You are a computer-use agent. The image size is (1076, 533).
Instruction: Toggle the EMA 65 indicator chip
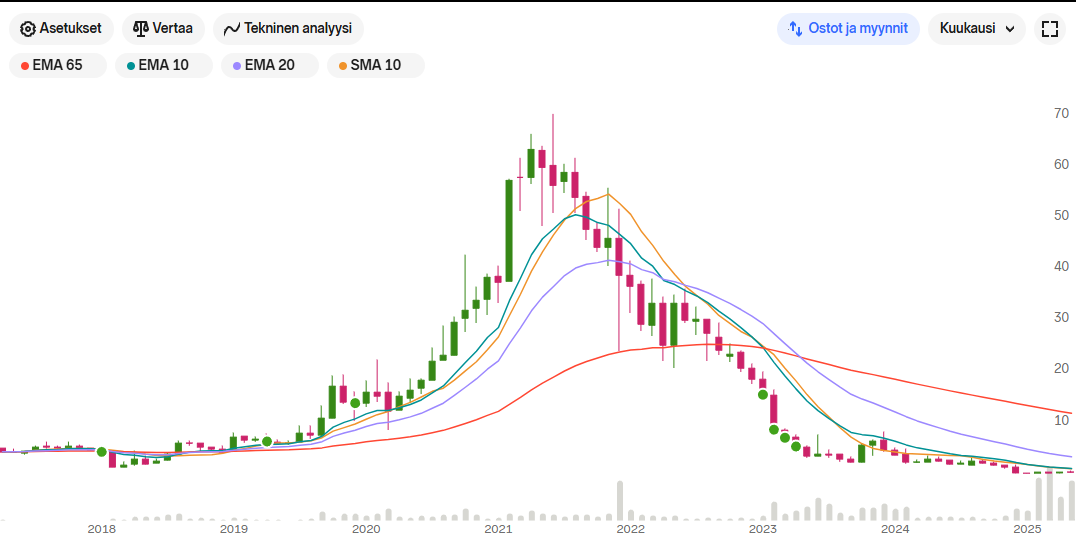pos(58,65)
